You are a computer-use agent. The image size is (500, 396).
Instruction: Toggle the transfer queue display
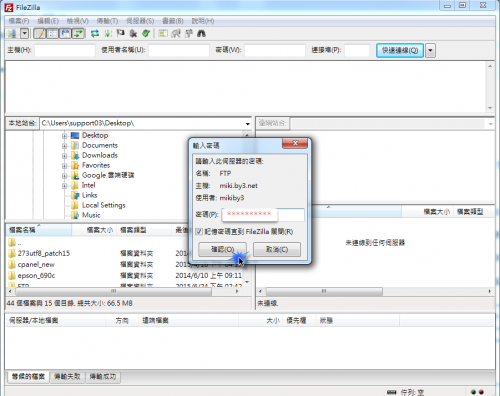(x=78, y=33)
